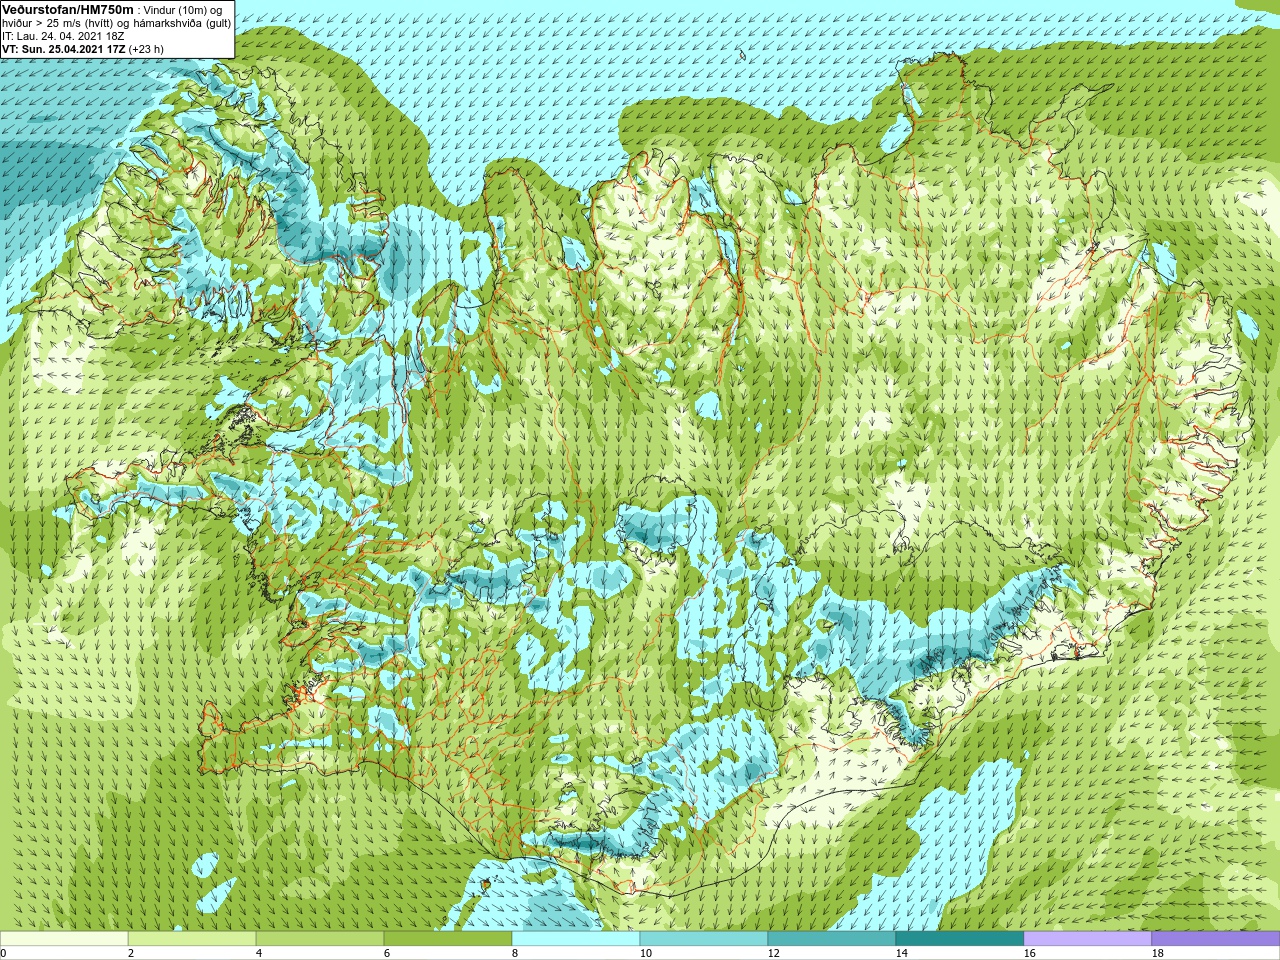Click the legend tick label "6"
This screenshot has height=960, width=1280.
(387, 953)
